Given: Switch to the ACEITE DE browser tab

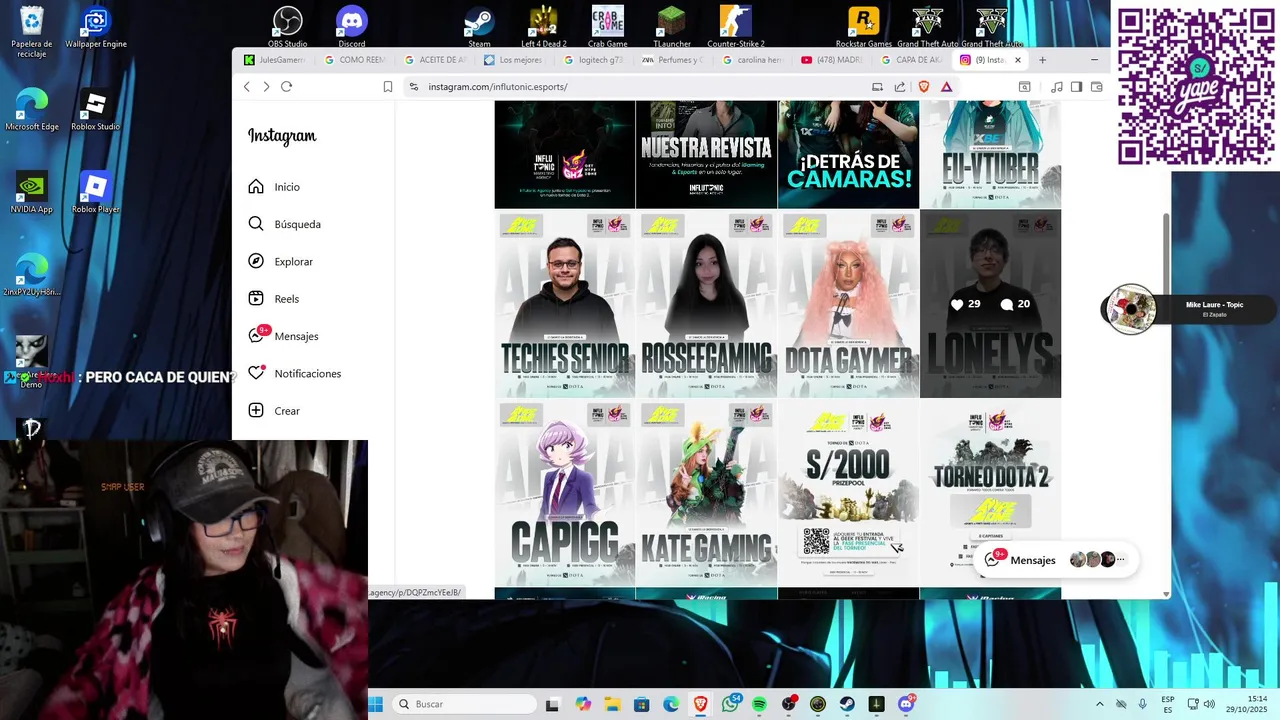Looking at the screenshot, I should point(436,60).
